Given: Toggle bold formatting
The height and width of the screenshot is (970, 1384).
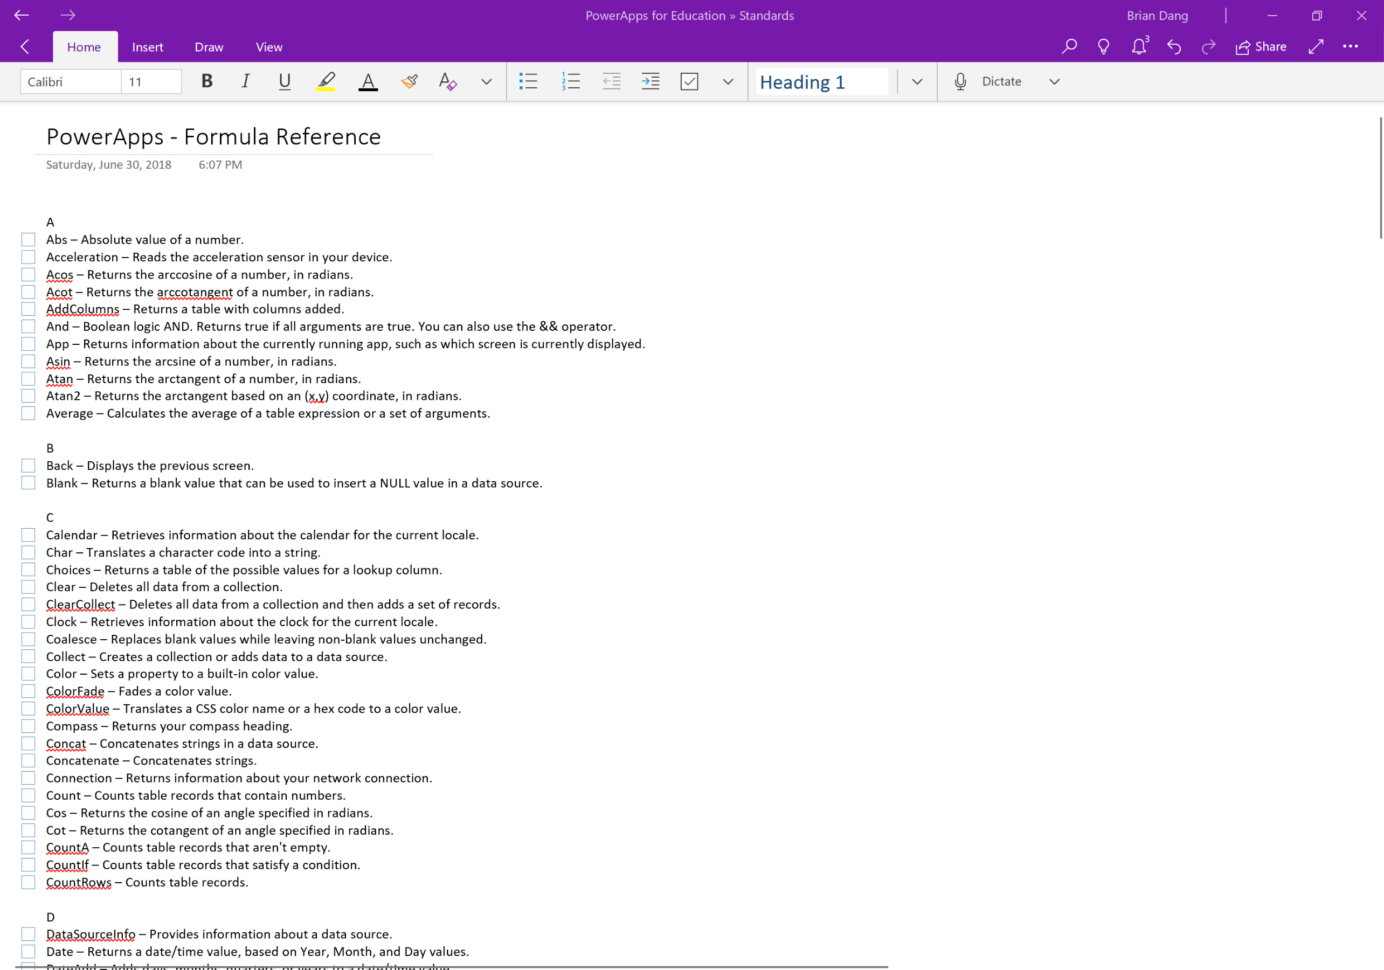Looking at the screenshot, I should pyautogui.click(x=207, y=81).
